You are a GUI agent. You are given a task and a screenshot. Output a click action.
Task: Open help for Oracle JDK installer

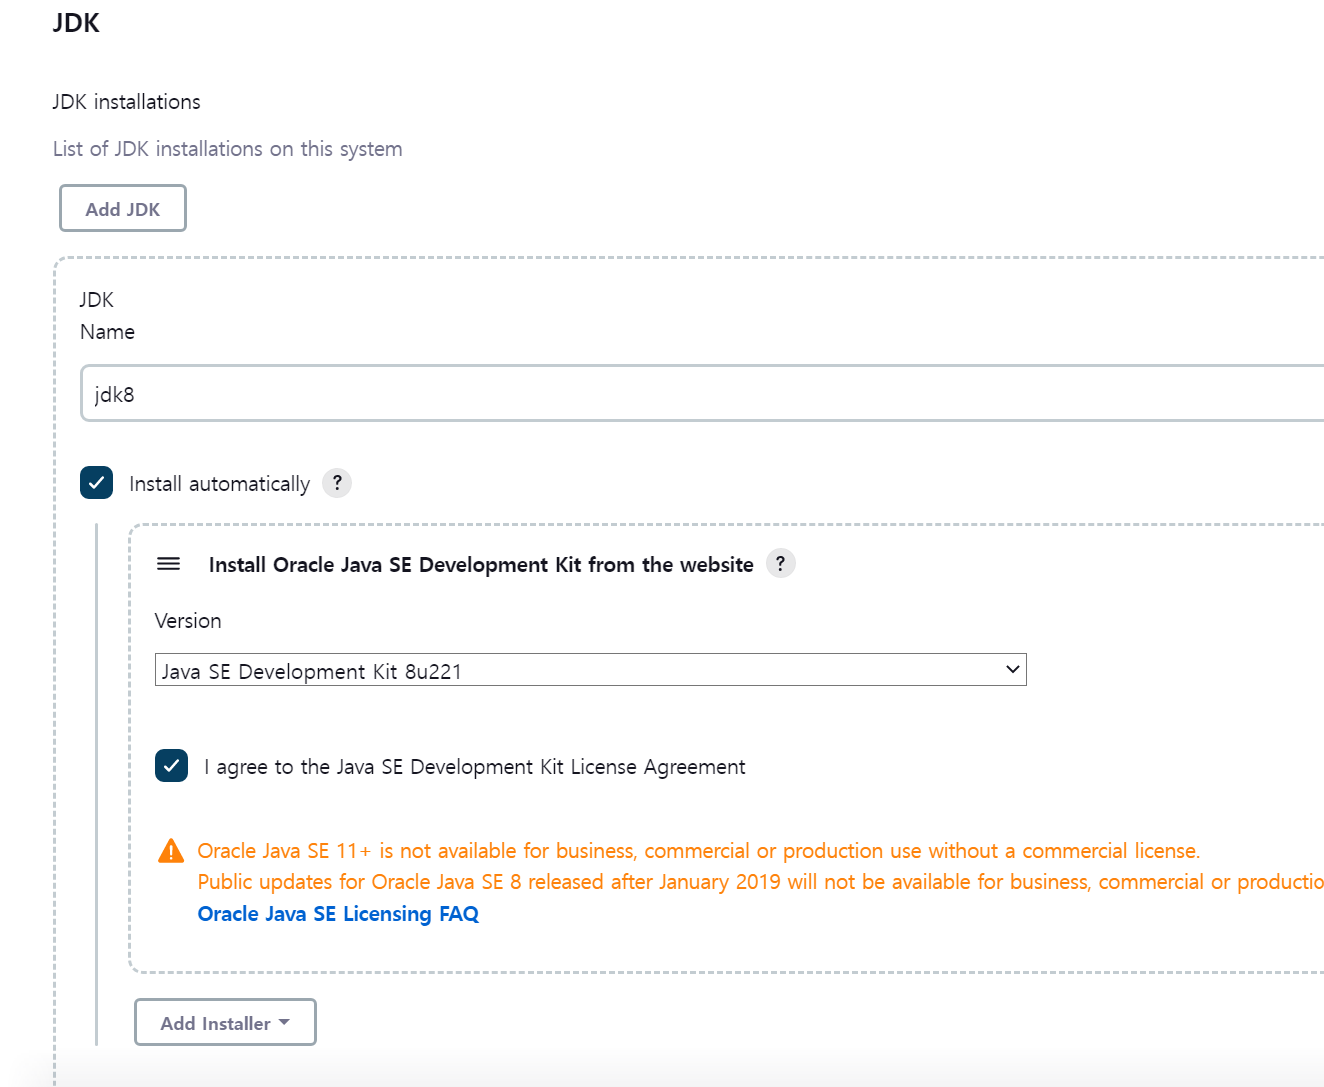(x=781, y=563)
